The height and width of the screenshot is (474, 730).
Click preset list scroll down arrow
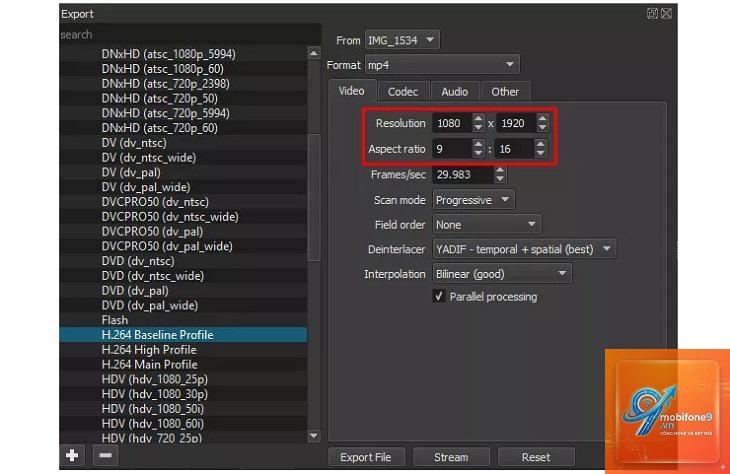(314, 436)
